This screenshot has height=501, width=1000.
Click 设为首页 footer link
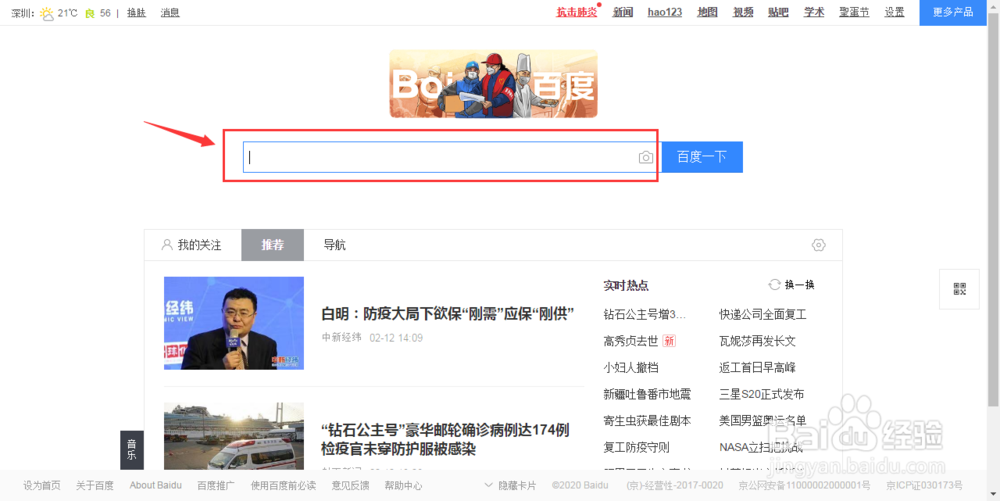click(x=42, y=485)
